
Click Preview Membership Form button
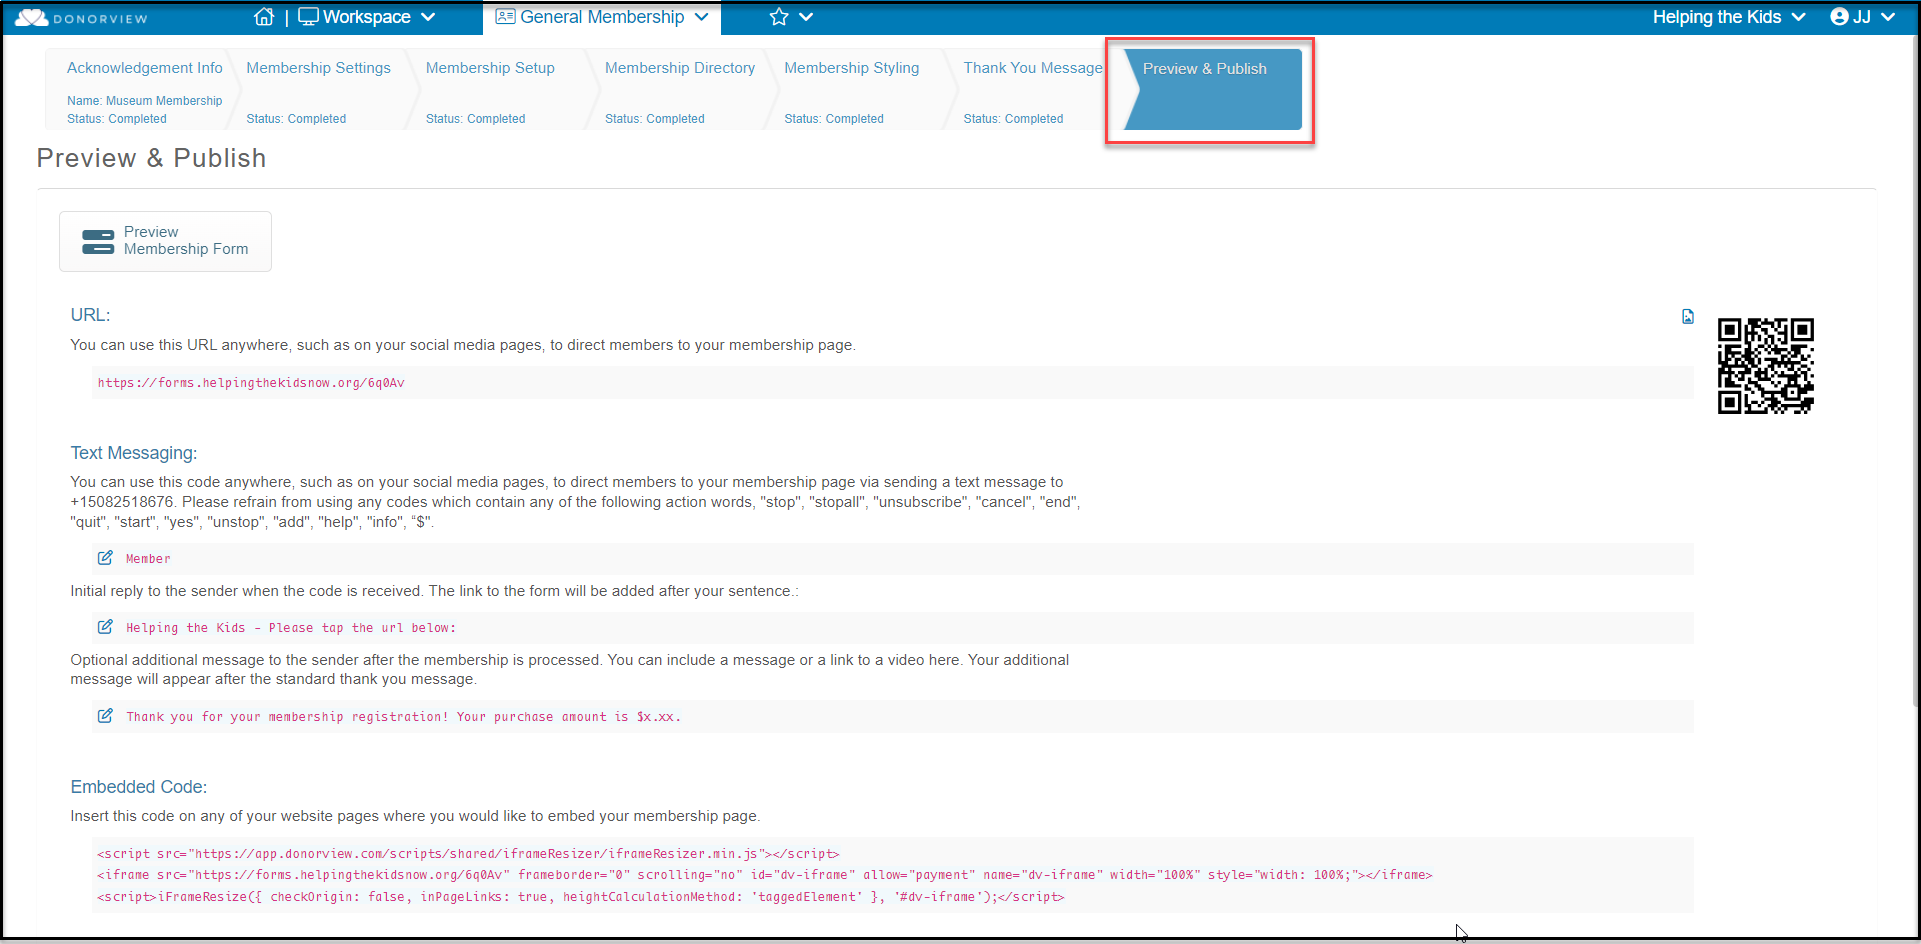pos(165,241)
